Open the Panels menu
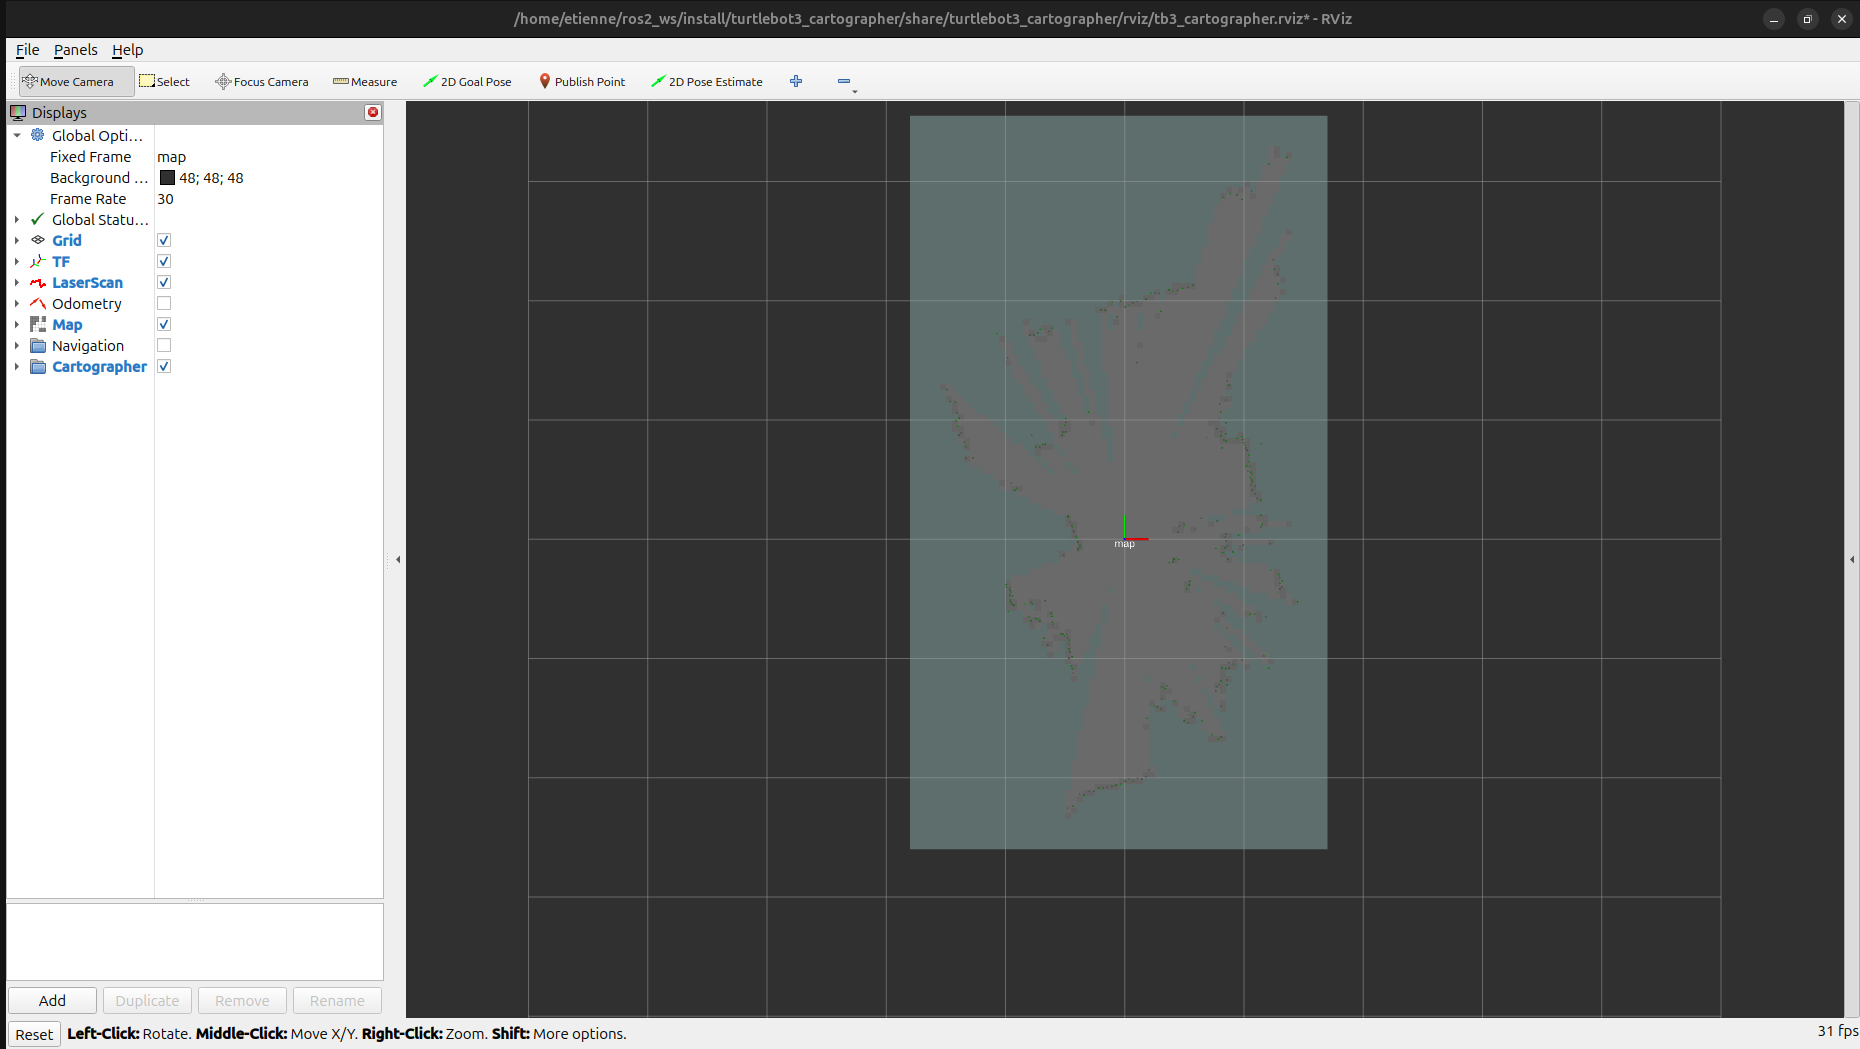Screen dimensions: 1860x1049 click(75, 50)
